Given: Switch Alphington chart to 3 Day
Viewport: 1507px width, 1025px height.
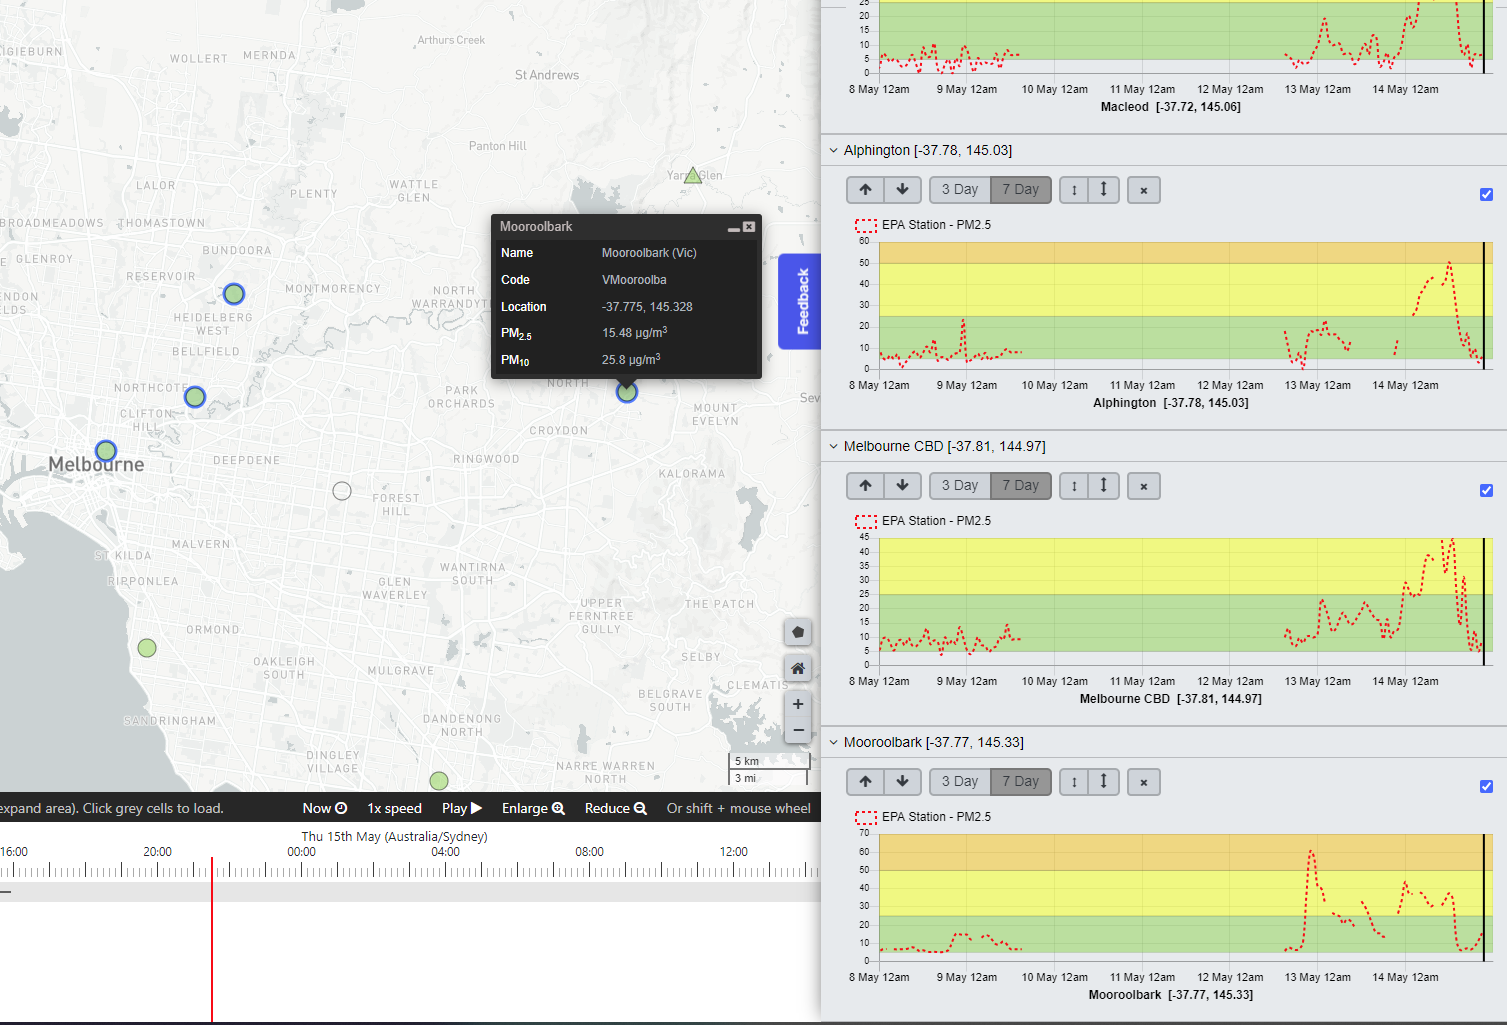Looking at the screenshot, I should click(x=960, y=190).
